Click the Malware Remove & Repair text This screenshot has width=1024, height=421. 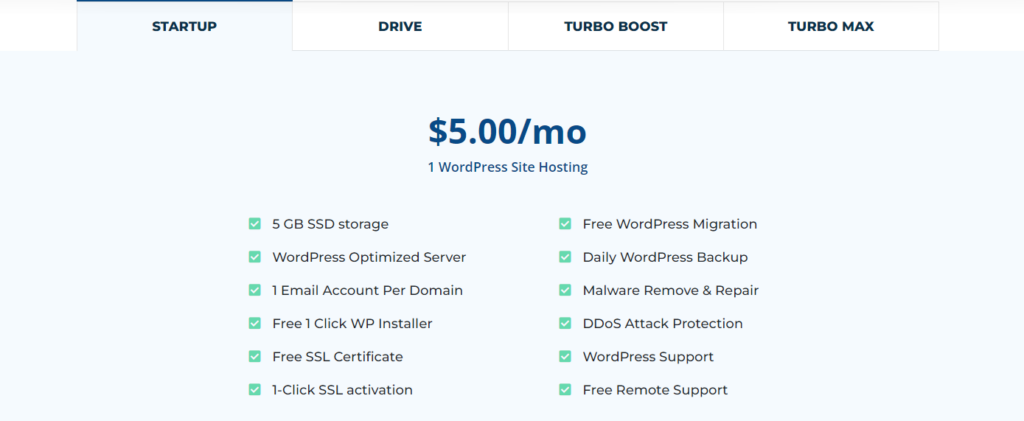pos(671,291)
